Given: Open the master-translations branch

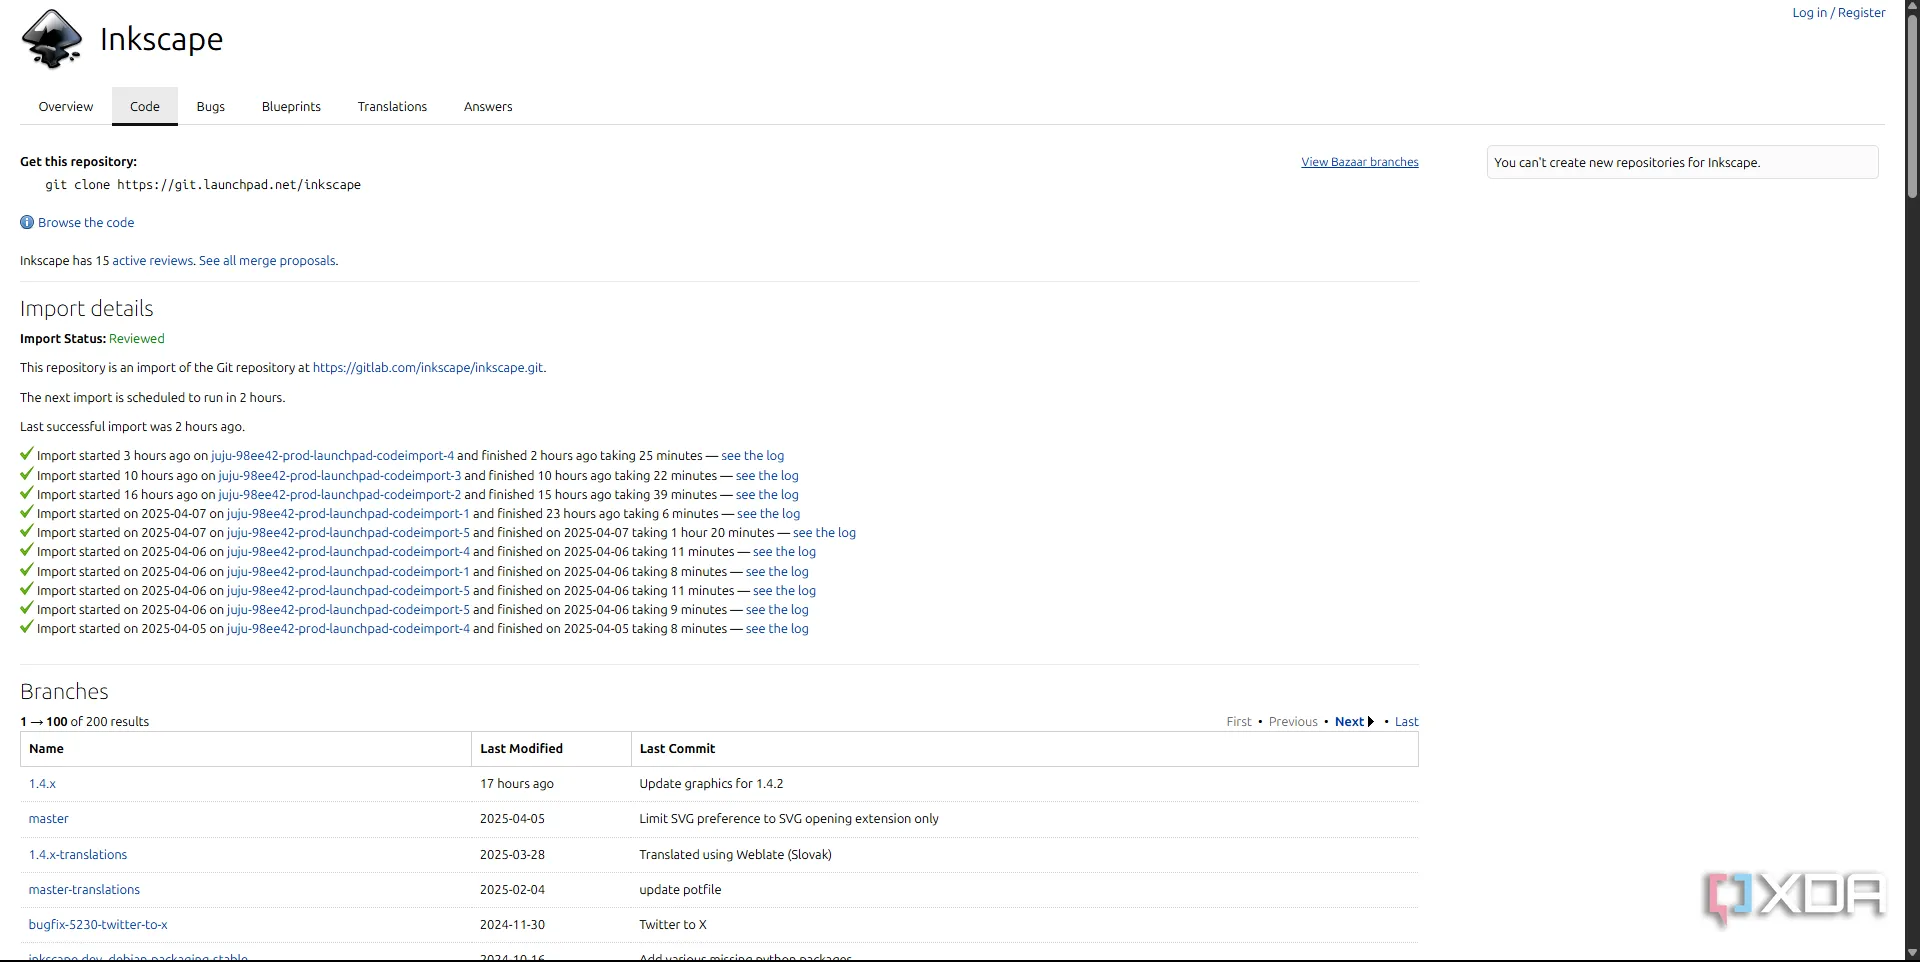Looking at the screenshot, I should point(84,890).
